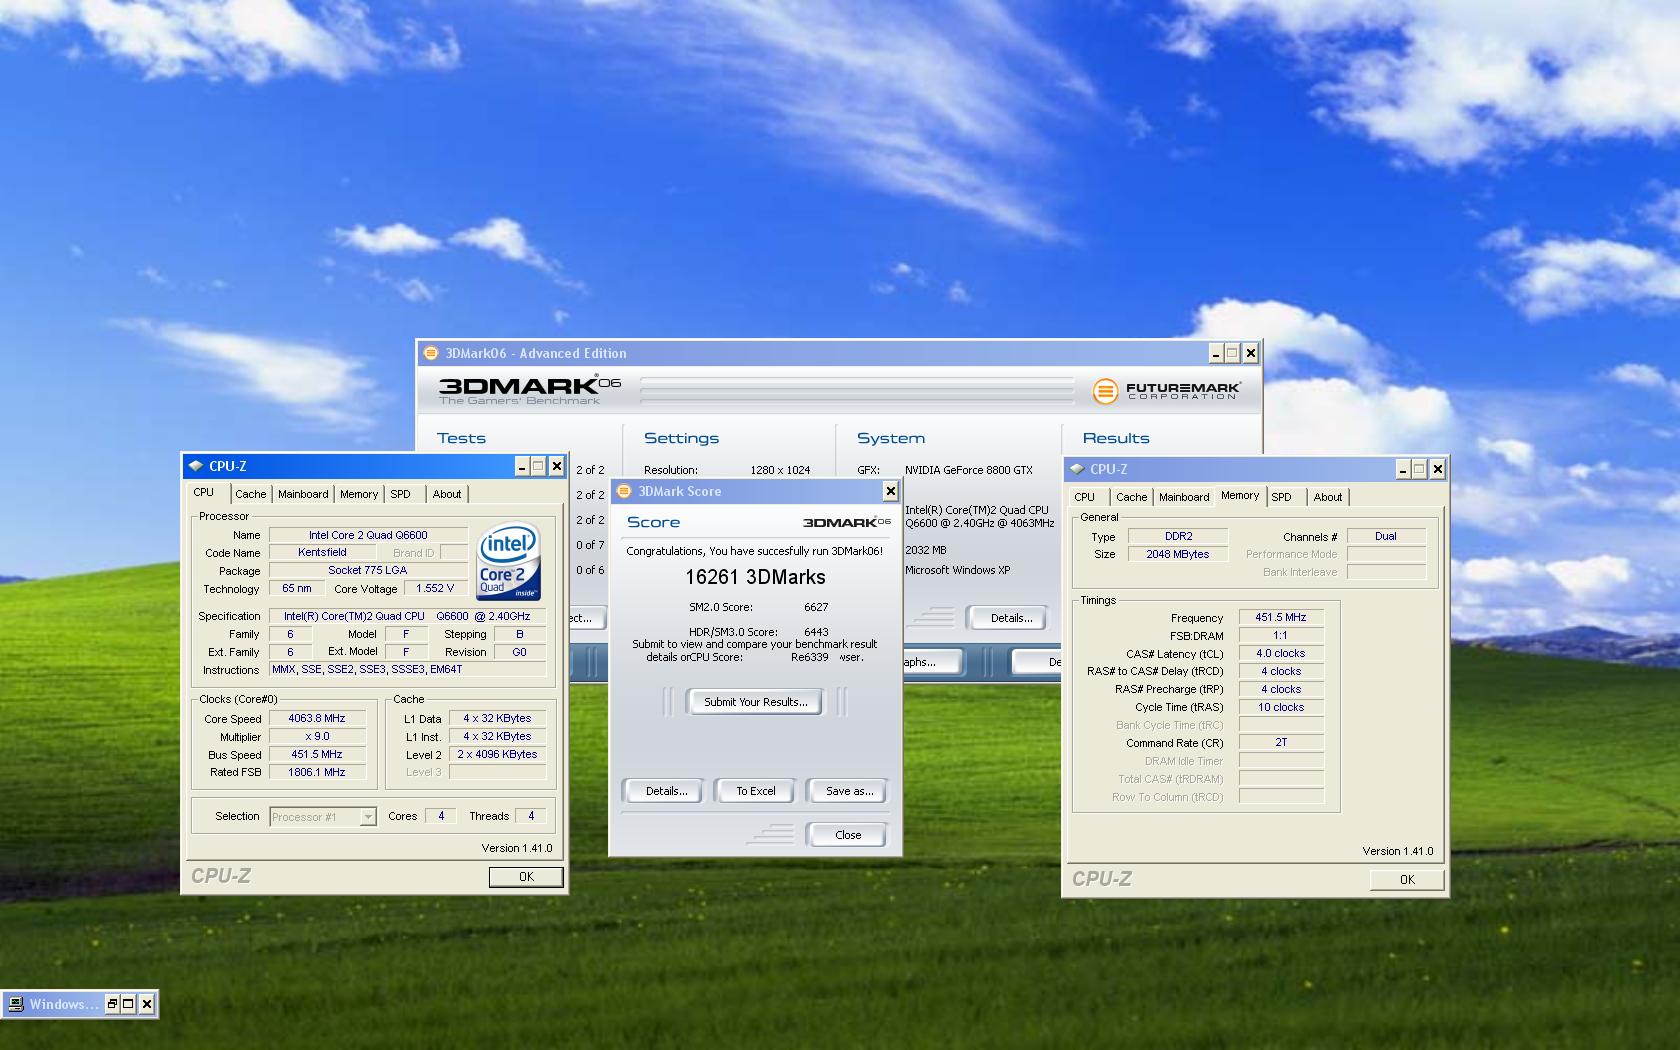Click the Level 2 cache 2 x 4096 KBytes

(497, 754)
